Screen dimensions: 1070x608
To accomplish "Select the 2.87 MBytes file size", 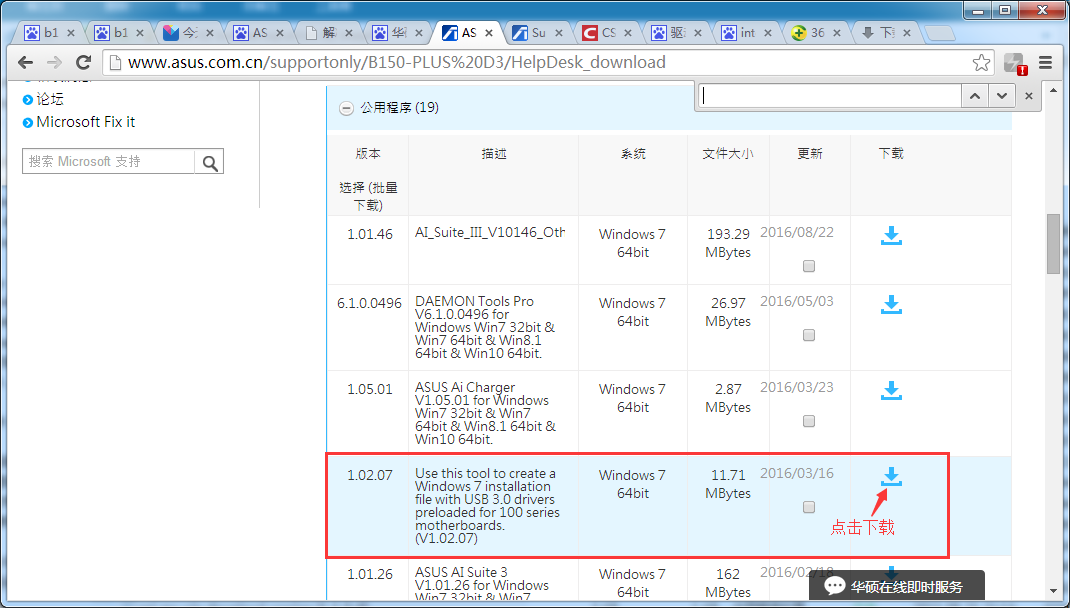I will [x=728, y=398].
